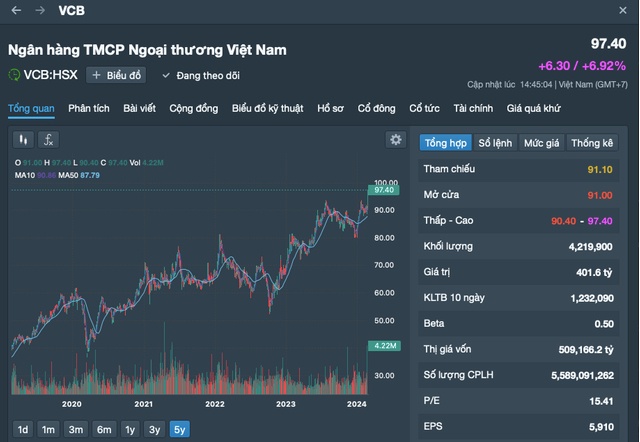640x442 pixels.
Task: Click the Thị giá vốn value 509,166.2 tỷ
Action: 586,349
